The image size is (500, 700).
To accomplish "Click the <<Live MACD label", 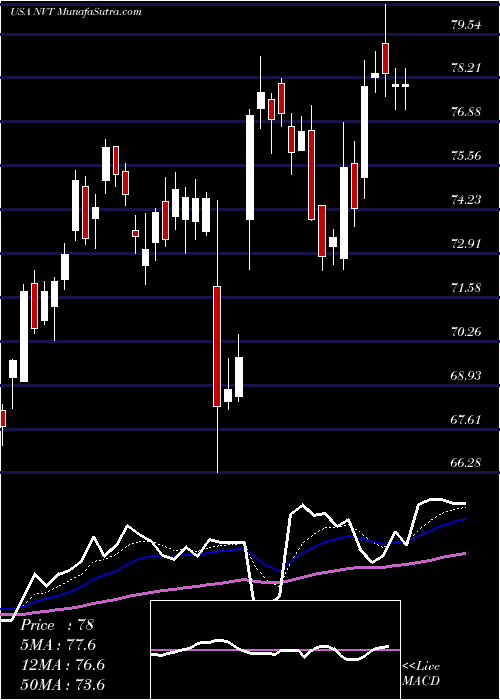I will [x=421, y=673].
